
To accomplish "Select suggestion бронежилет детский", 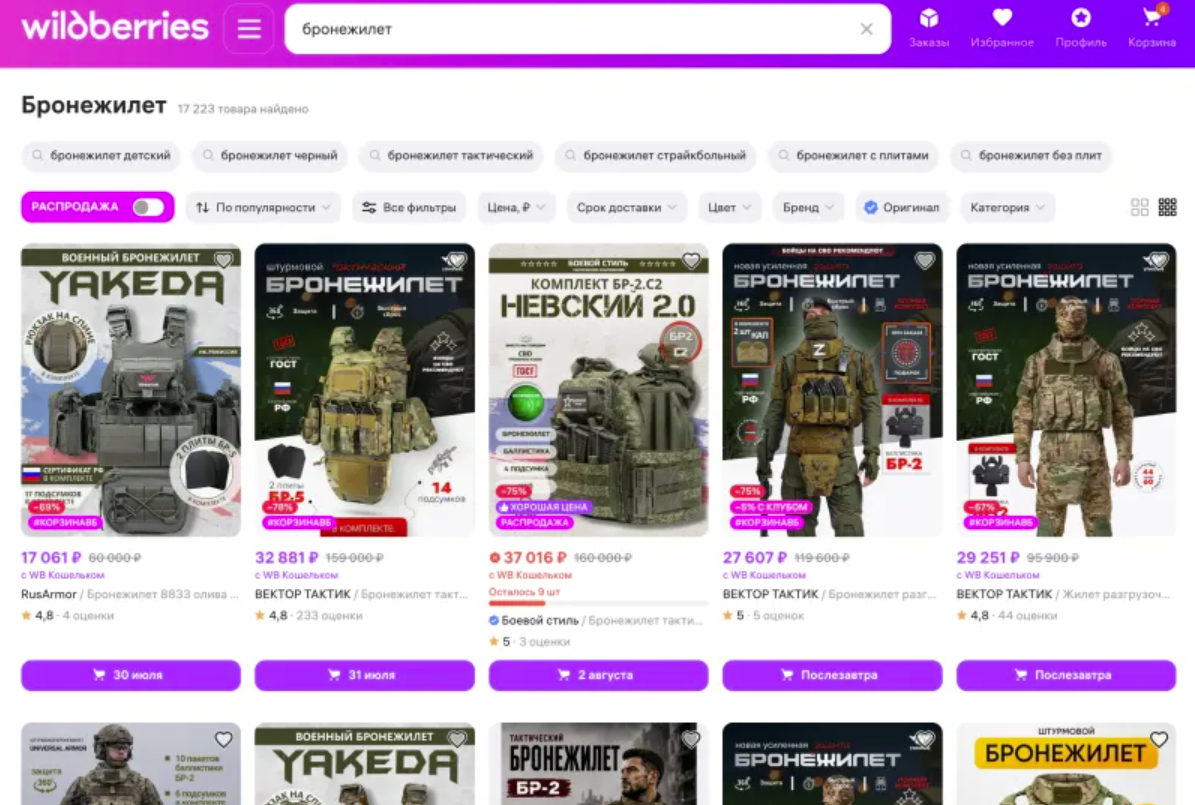I will click(101, 156).
